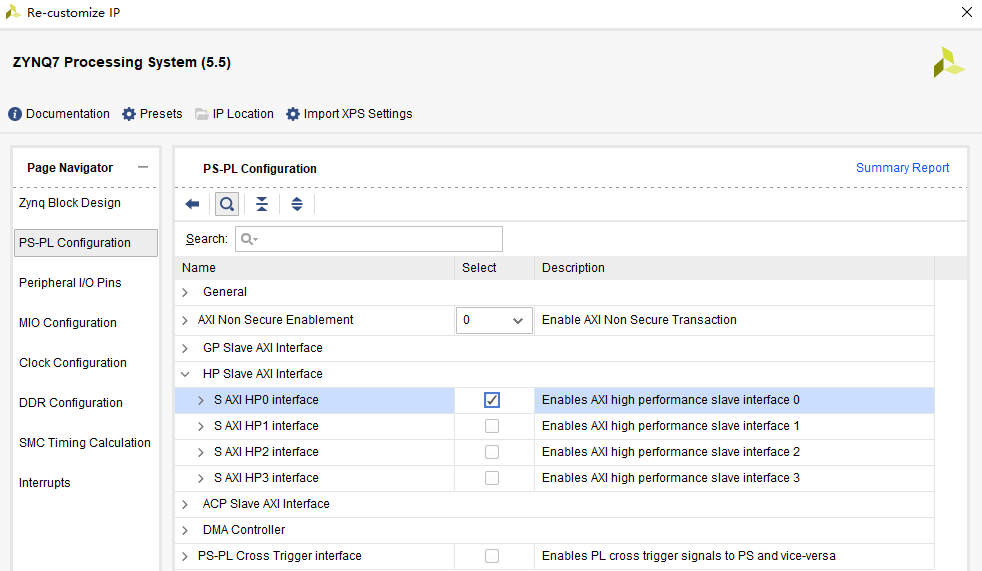Switch to Zynq Block Design page
The image size is (982, 571).
tap(70, 203)
